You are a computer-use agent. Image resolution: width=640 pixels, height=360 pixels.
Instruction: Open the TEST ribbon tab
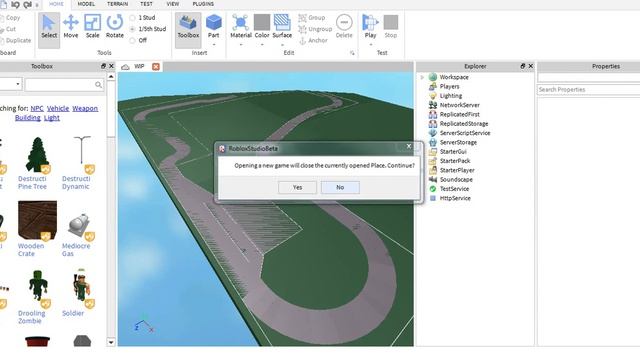click(146, 4)
